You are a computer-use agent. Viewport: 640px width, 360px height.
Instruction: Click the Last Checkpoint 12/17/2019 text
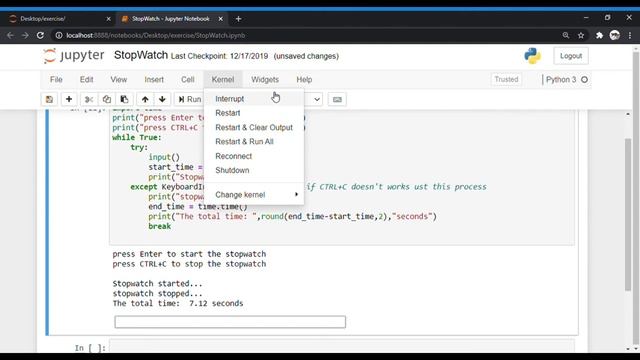pyautogui.click(x=219, y=56)
